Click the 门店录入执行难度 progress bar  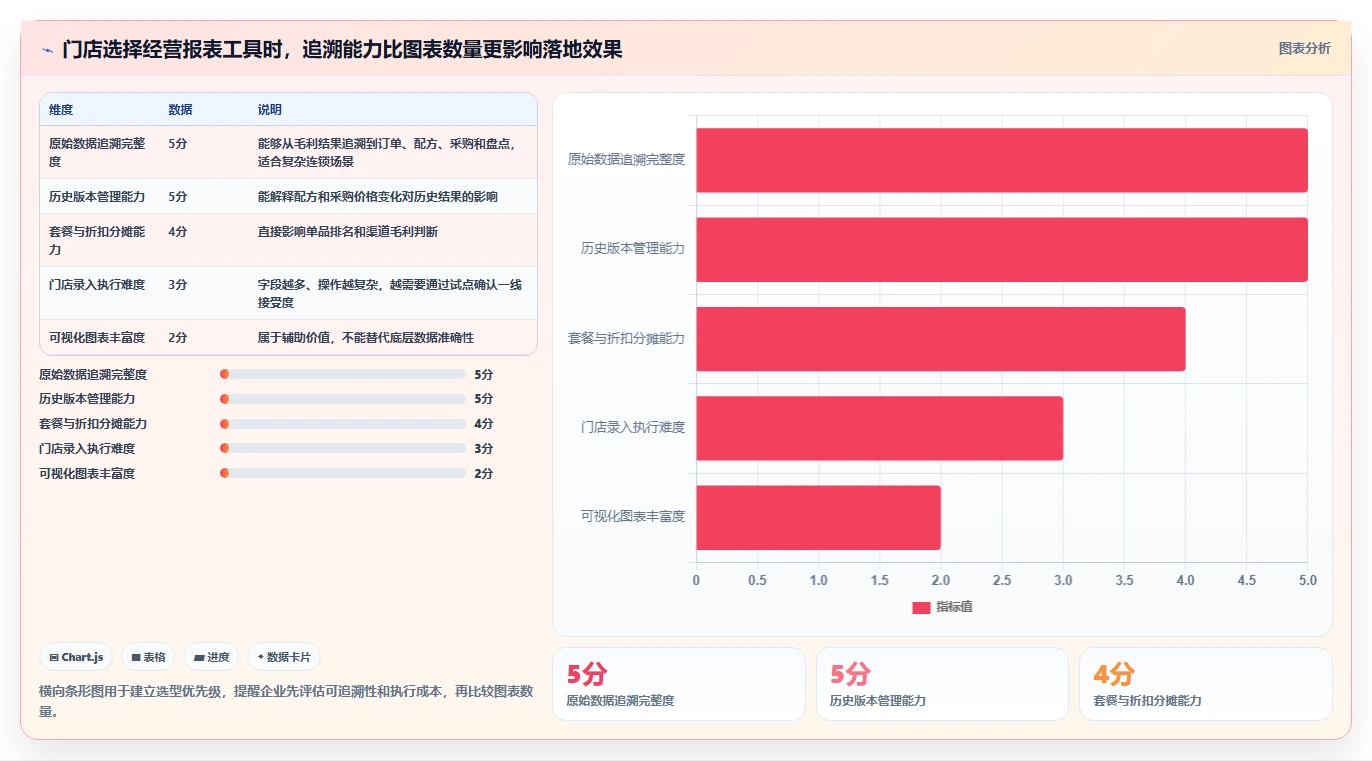(x=343, y=449)
